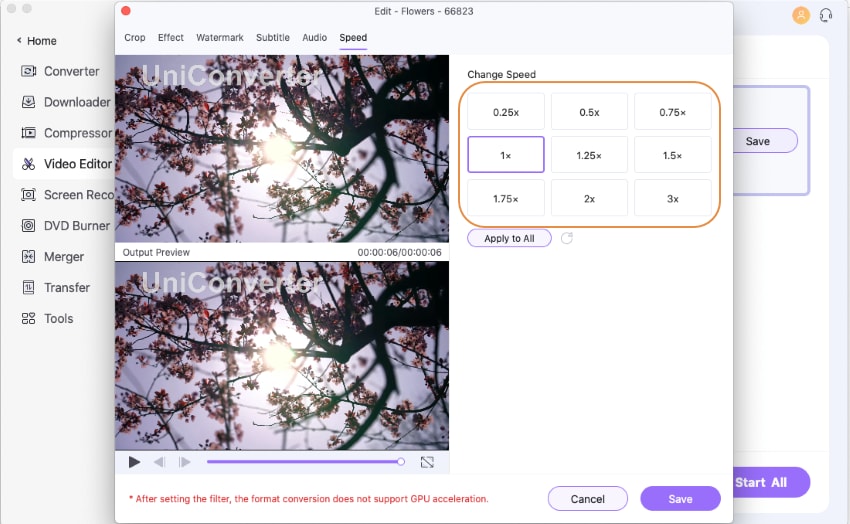
Task: Click the Transfer menu label
Action: pyautogui.click(x=67, y=287)
